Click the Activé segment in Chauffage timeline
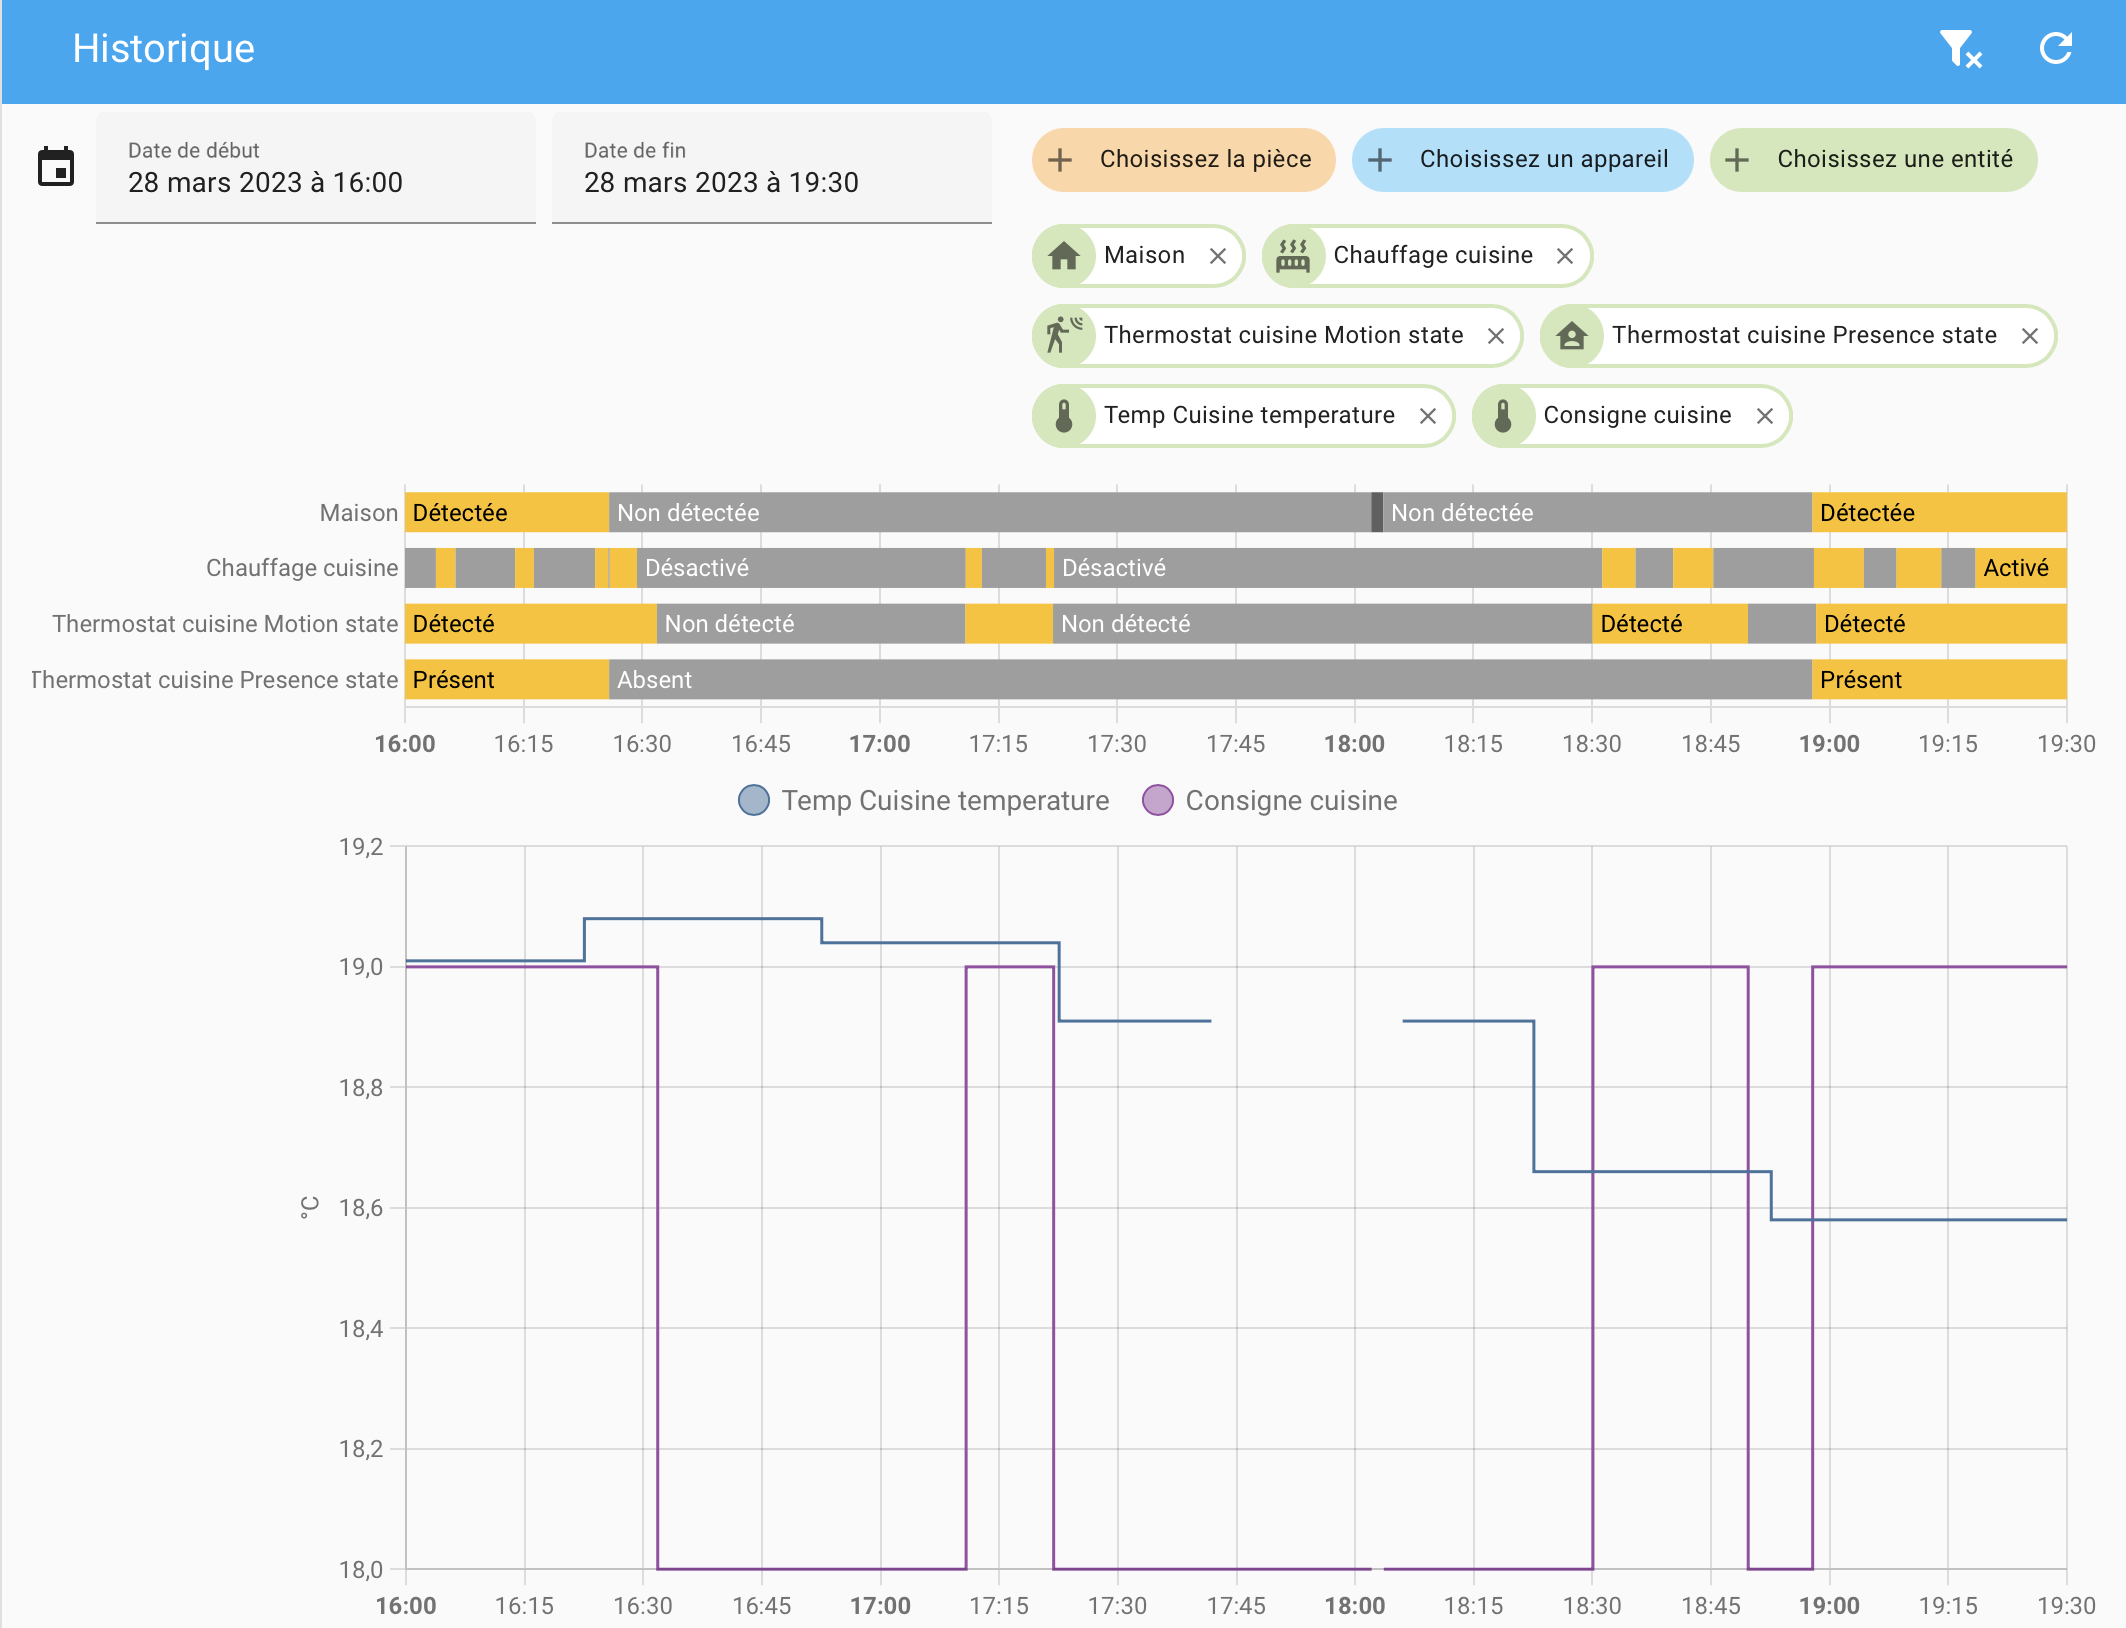 pos(2020,568)
